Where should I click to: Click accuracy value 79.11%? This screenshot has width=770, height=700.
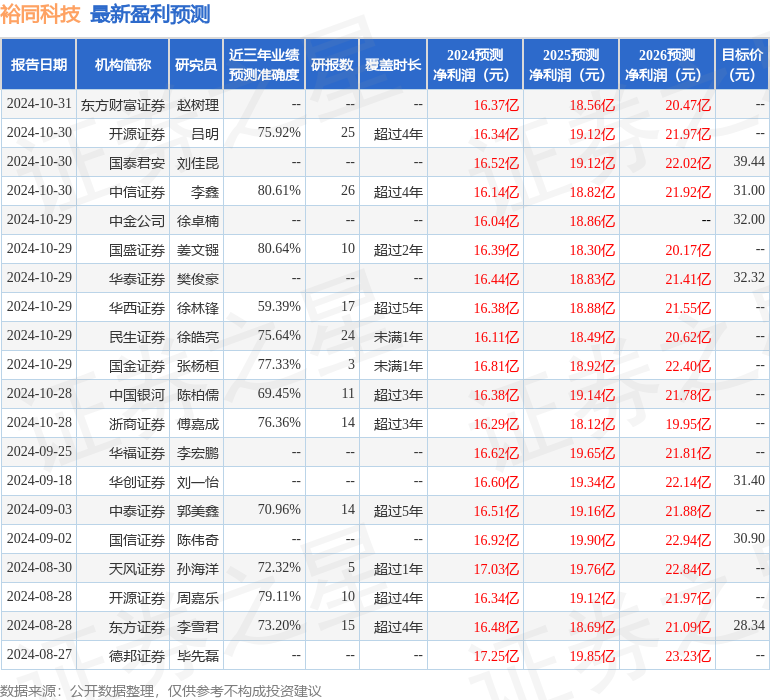pyautogui.click(x=279, y=596)
